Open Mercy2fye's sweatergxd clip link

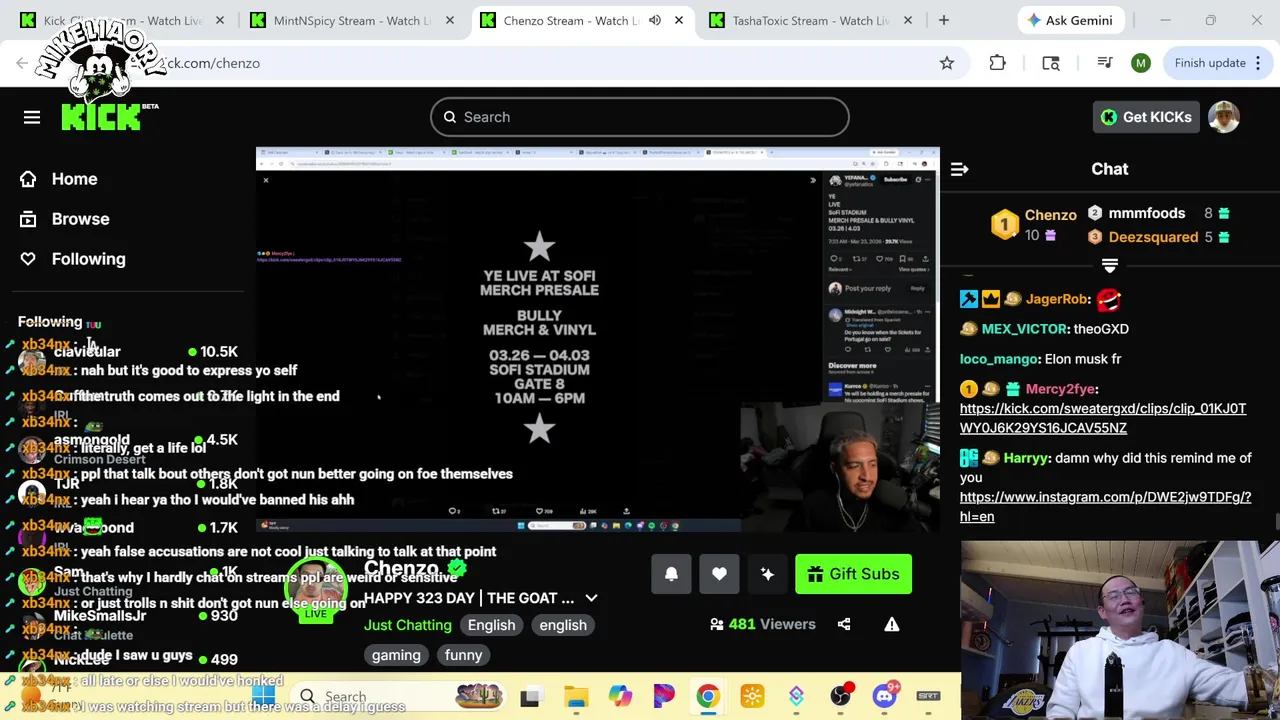pos(1103,418)
